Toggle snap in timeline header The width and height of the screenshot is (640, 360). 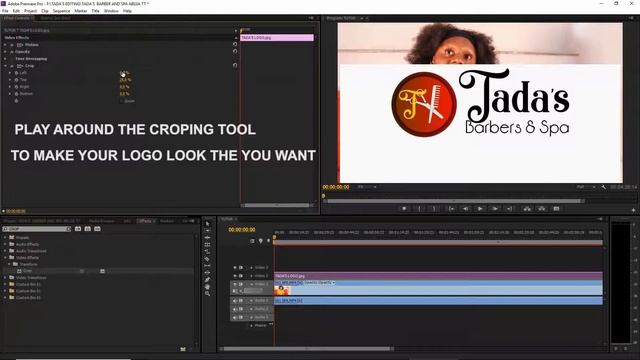coord(252,241)
